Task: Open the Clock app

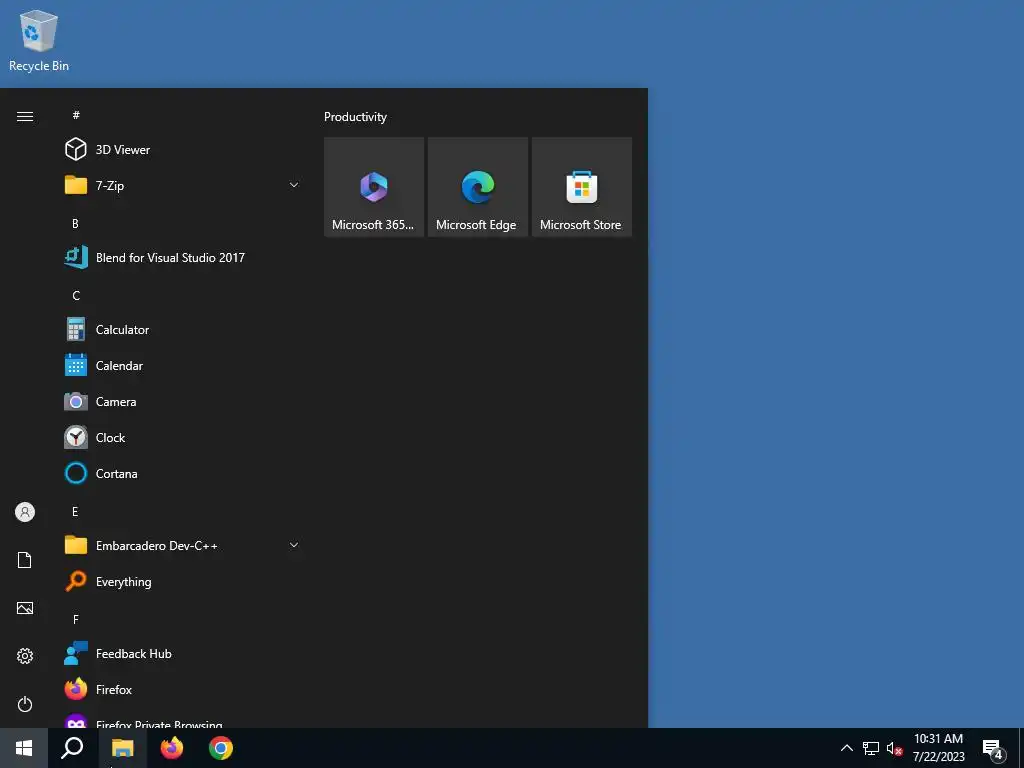Action: pyautogui.click(x=183, y=438)
